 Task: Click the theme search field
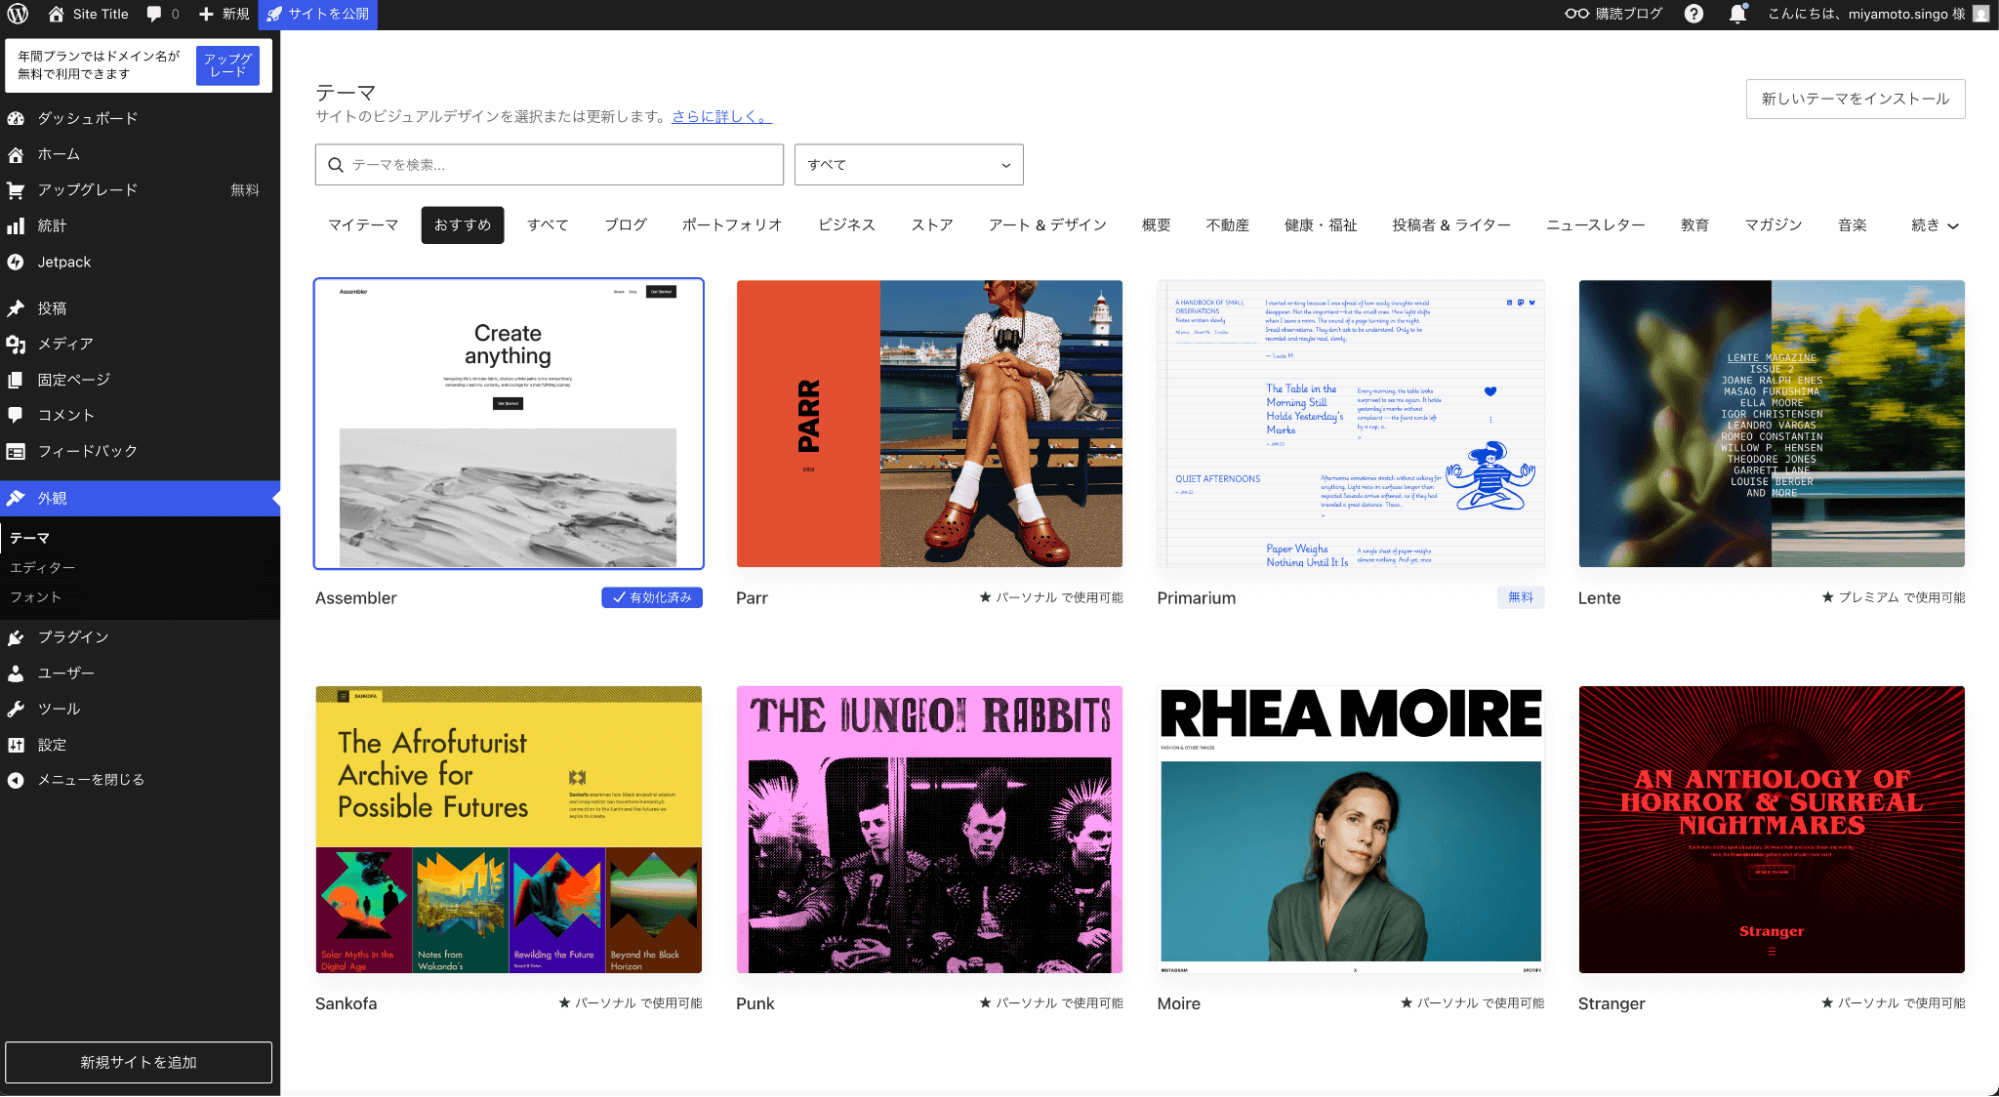point(549,164)
